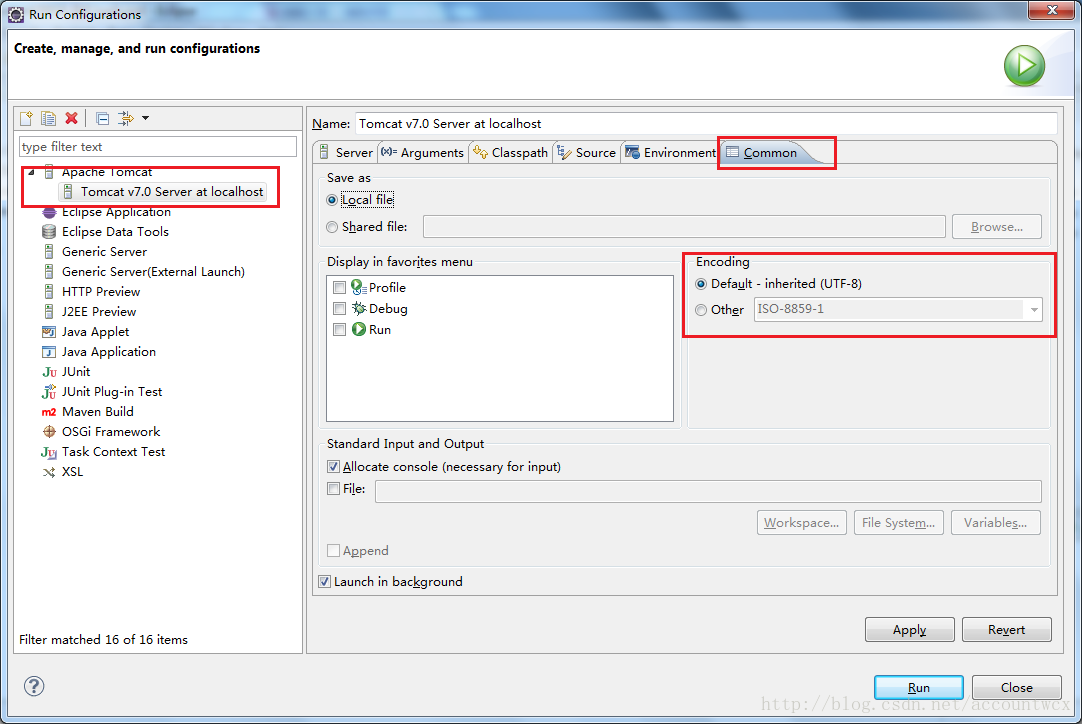The image size is (1082, 724).
Task: Click the Browse... button
Action: pyautogui.click(x=996, y=227)
